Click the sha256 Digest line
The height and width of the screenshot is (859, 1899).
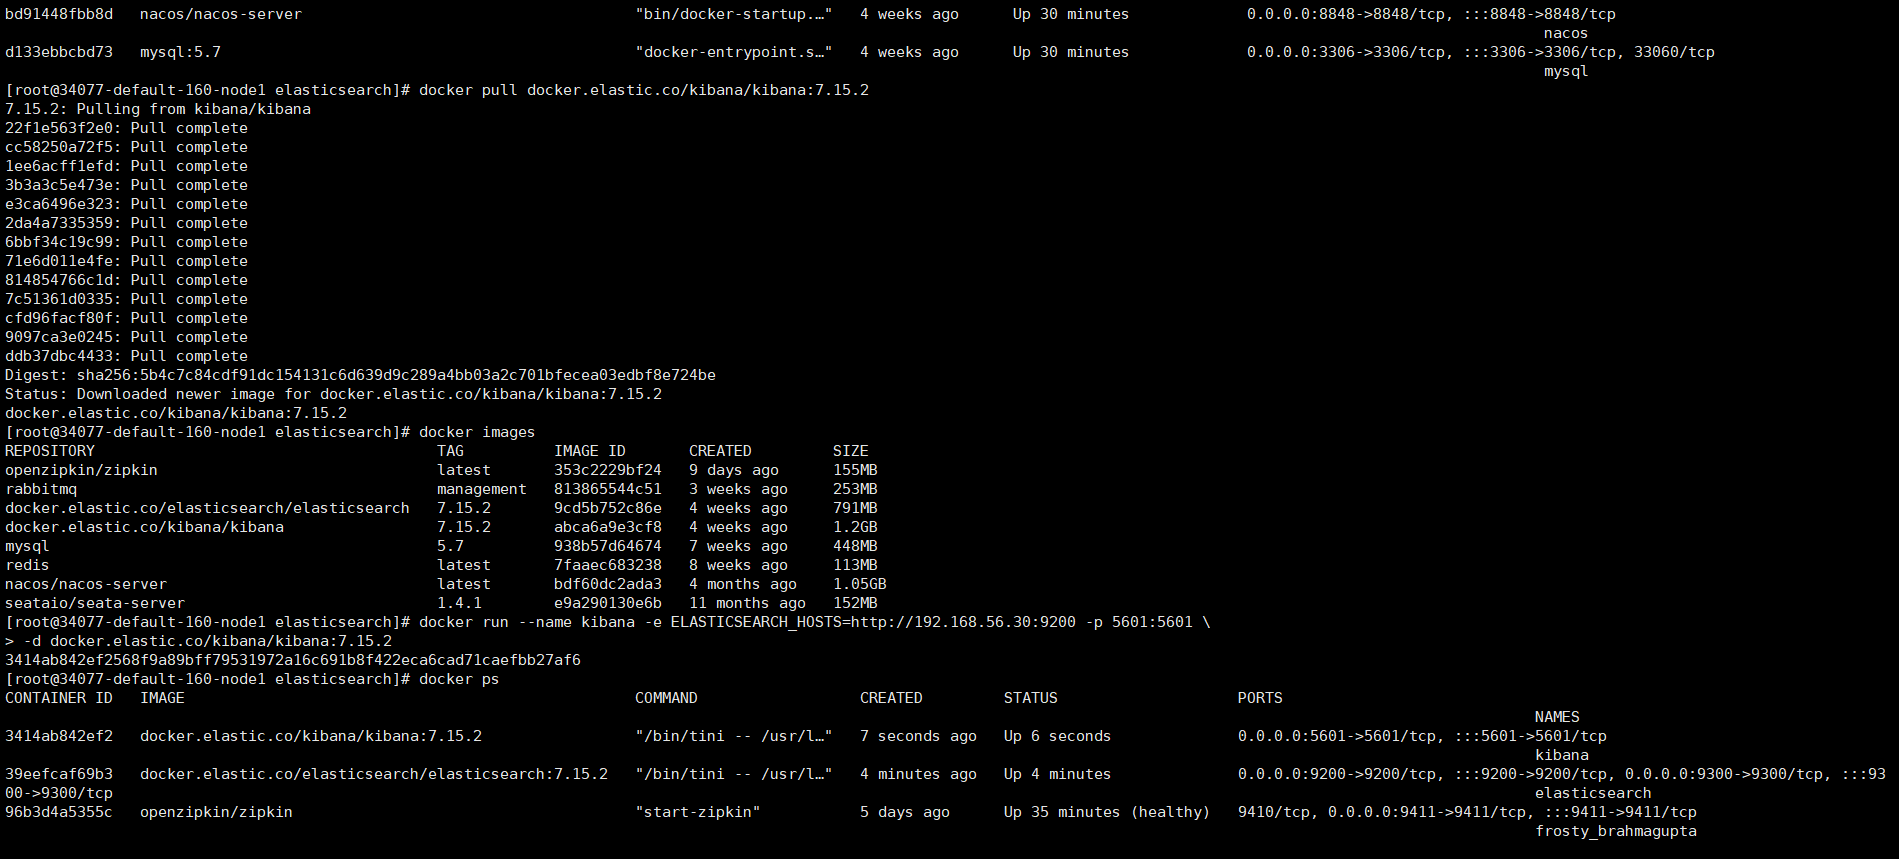pos(360,375)
